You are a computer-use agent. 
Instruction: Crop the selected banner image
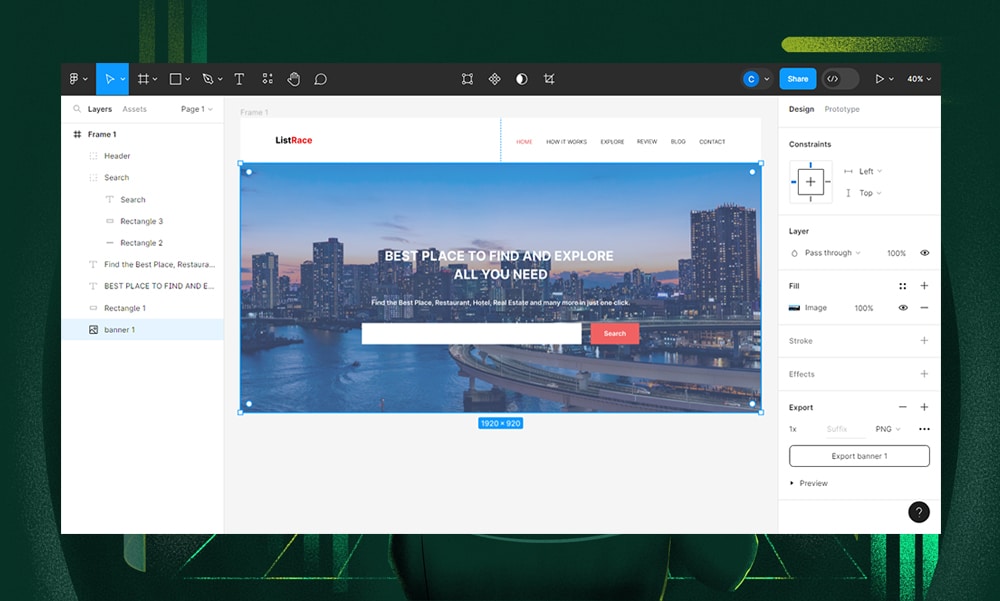[548, 78]
